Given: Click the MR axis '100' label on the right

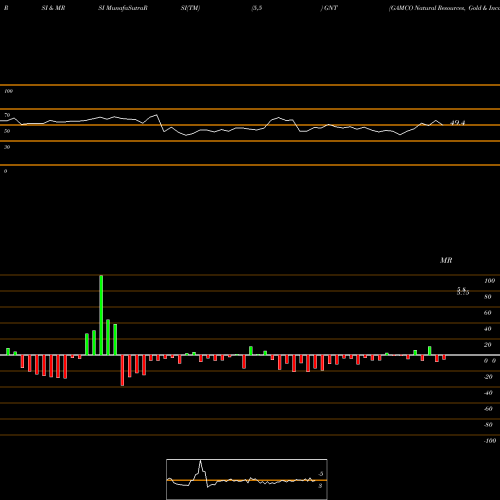Looking at the screenshot, I should pyautogui.click(x=489, y=281).
